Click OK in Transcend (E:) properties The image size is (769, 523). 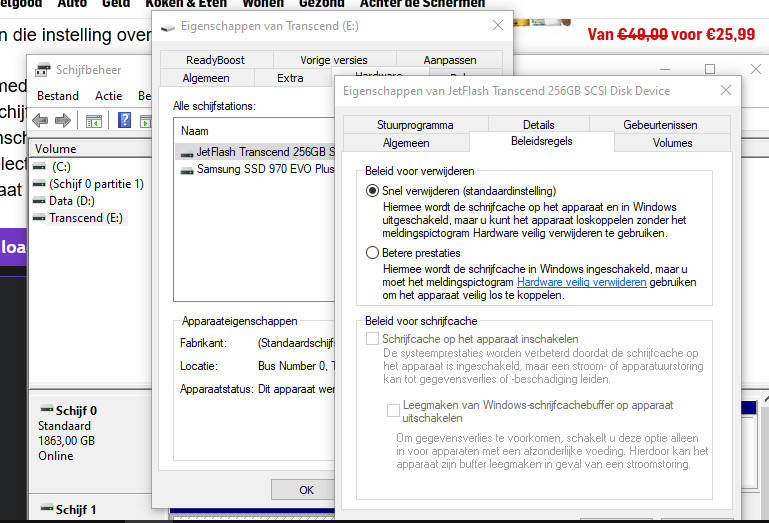(303, 490)
